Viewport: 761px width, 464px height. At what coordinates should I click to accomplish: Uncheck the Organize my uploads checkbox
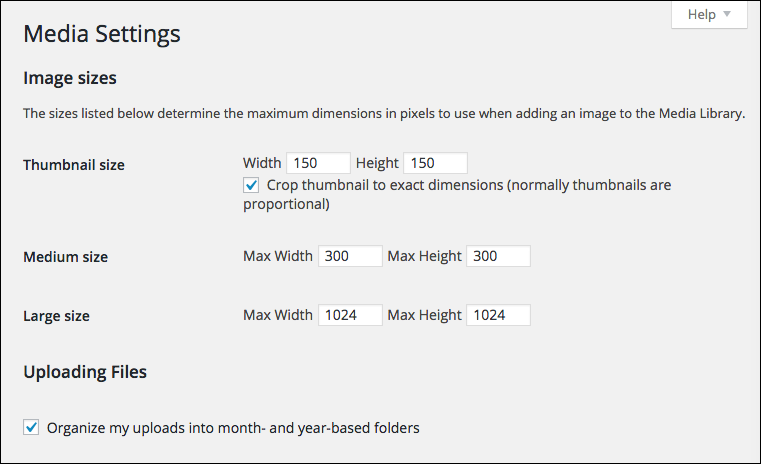click(31, 428)
